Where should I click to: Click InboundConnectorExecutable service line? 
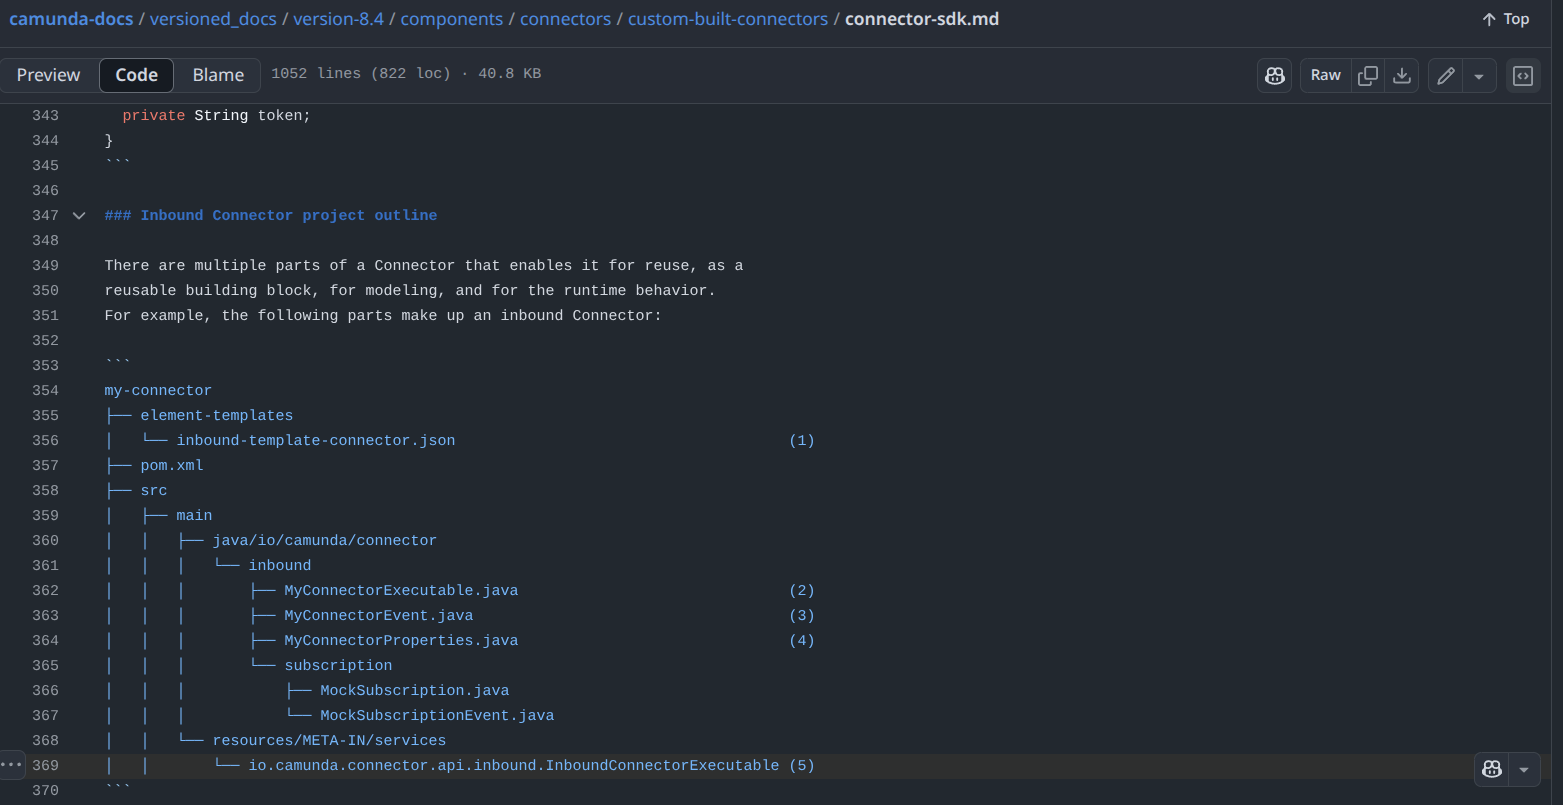pyautogui.click(x=514, y=766)
